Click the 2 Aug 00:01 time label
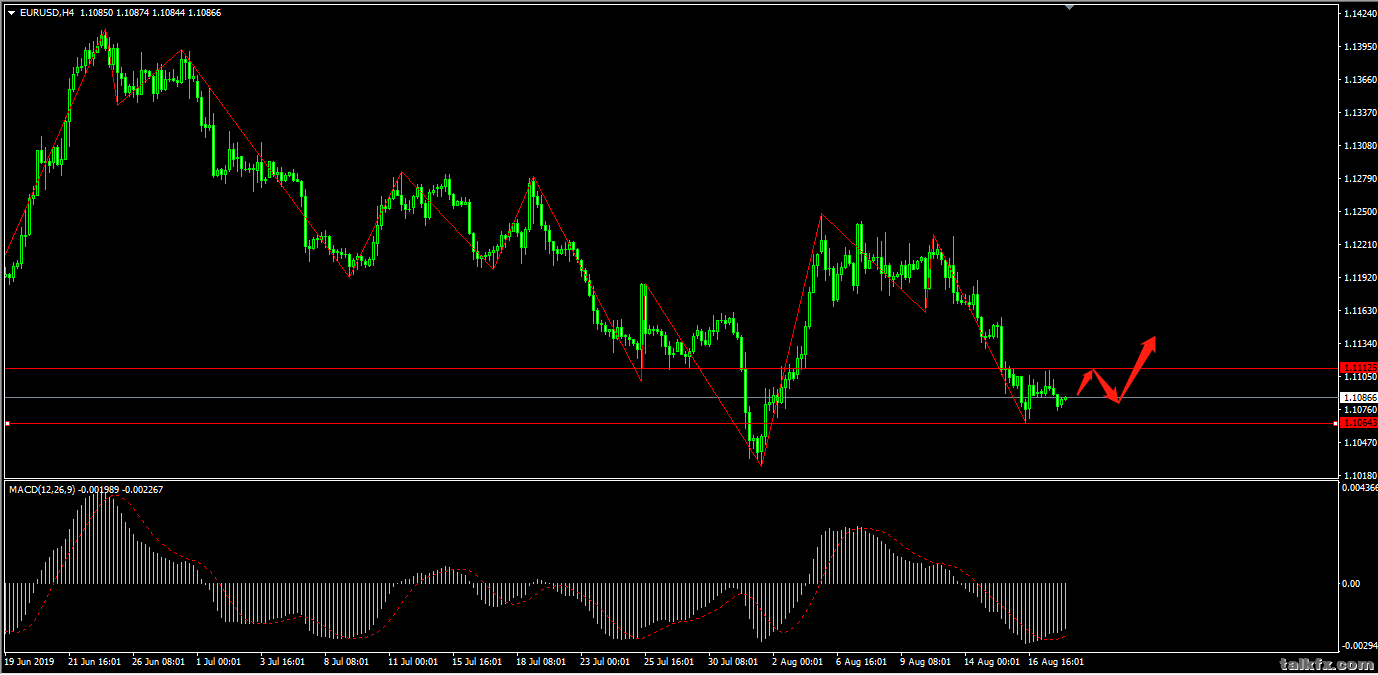The image size is (1378, 675). pos(798,661)
